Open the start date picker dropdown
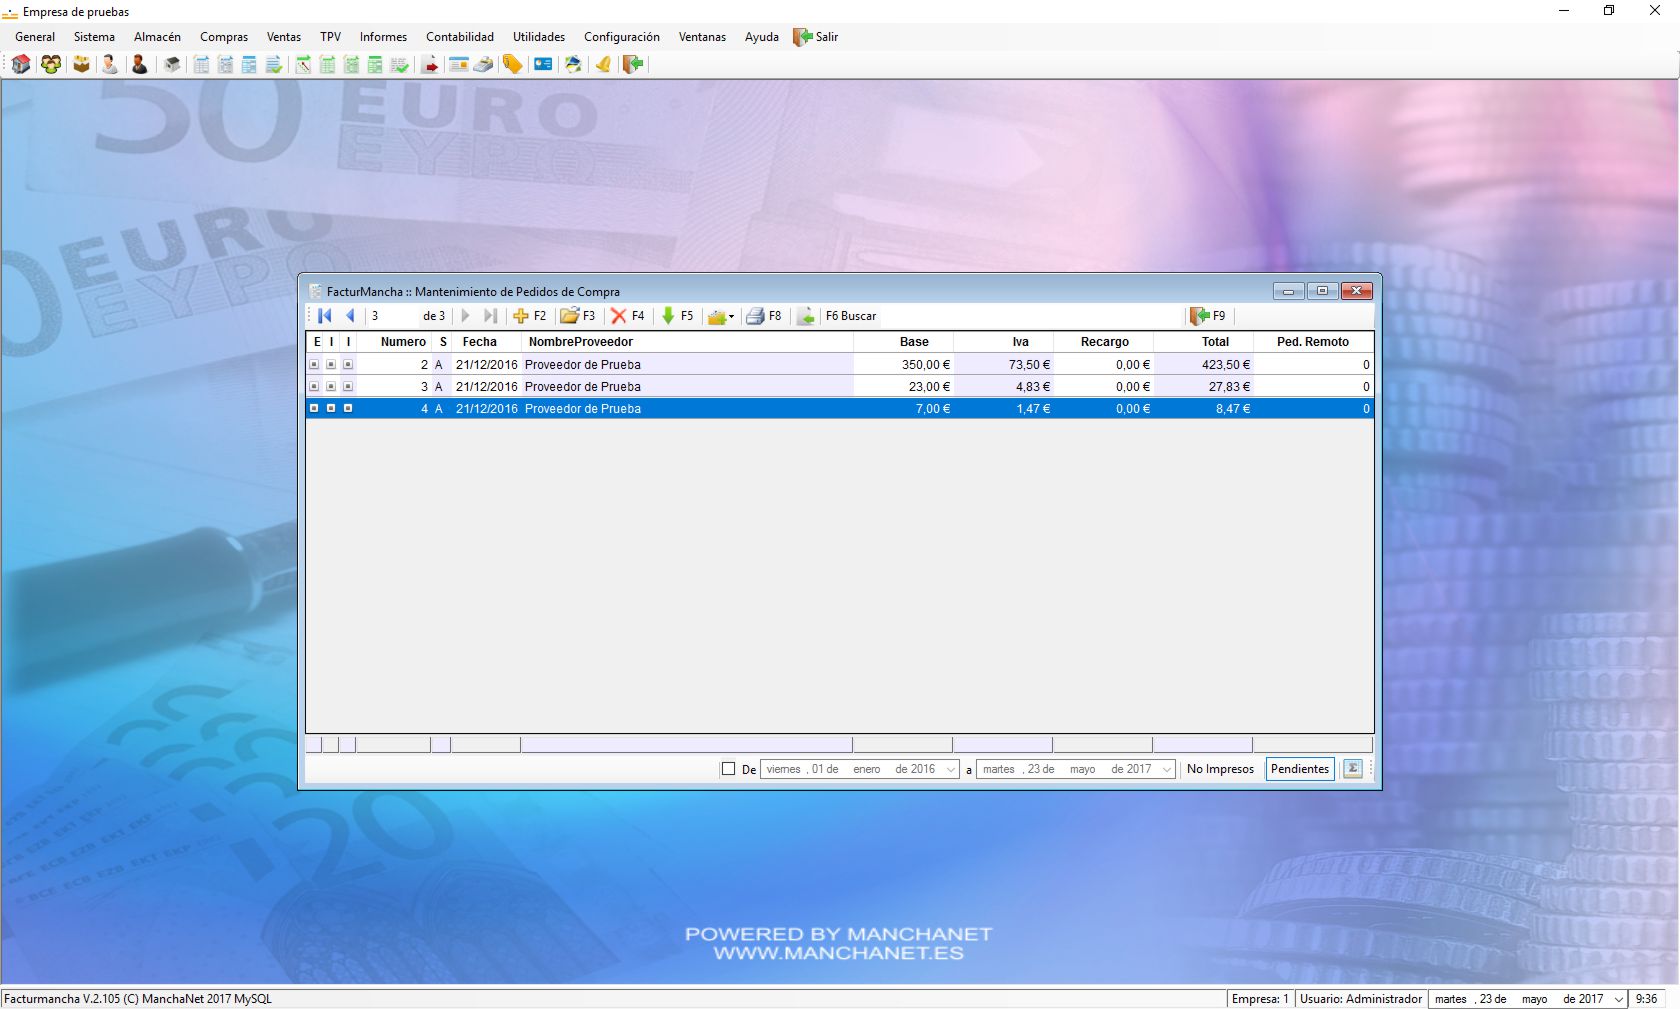This screenshot has height=1009, width=1680. click(950, 769)
